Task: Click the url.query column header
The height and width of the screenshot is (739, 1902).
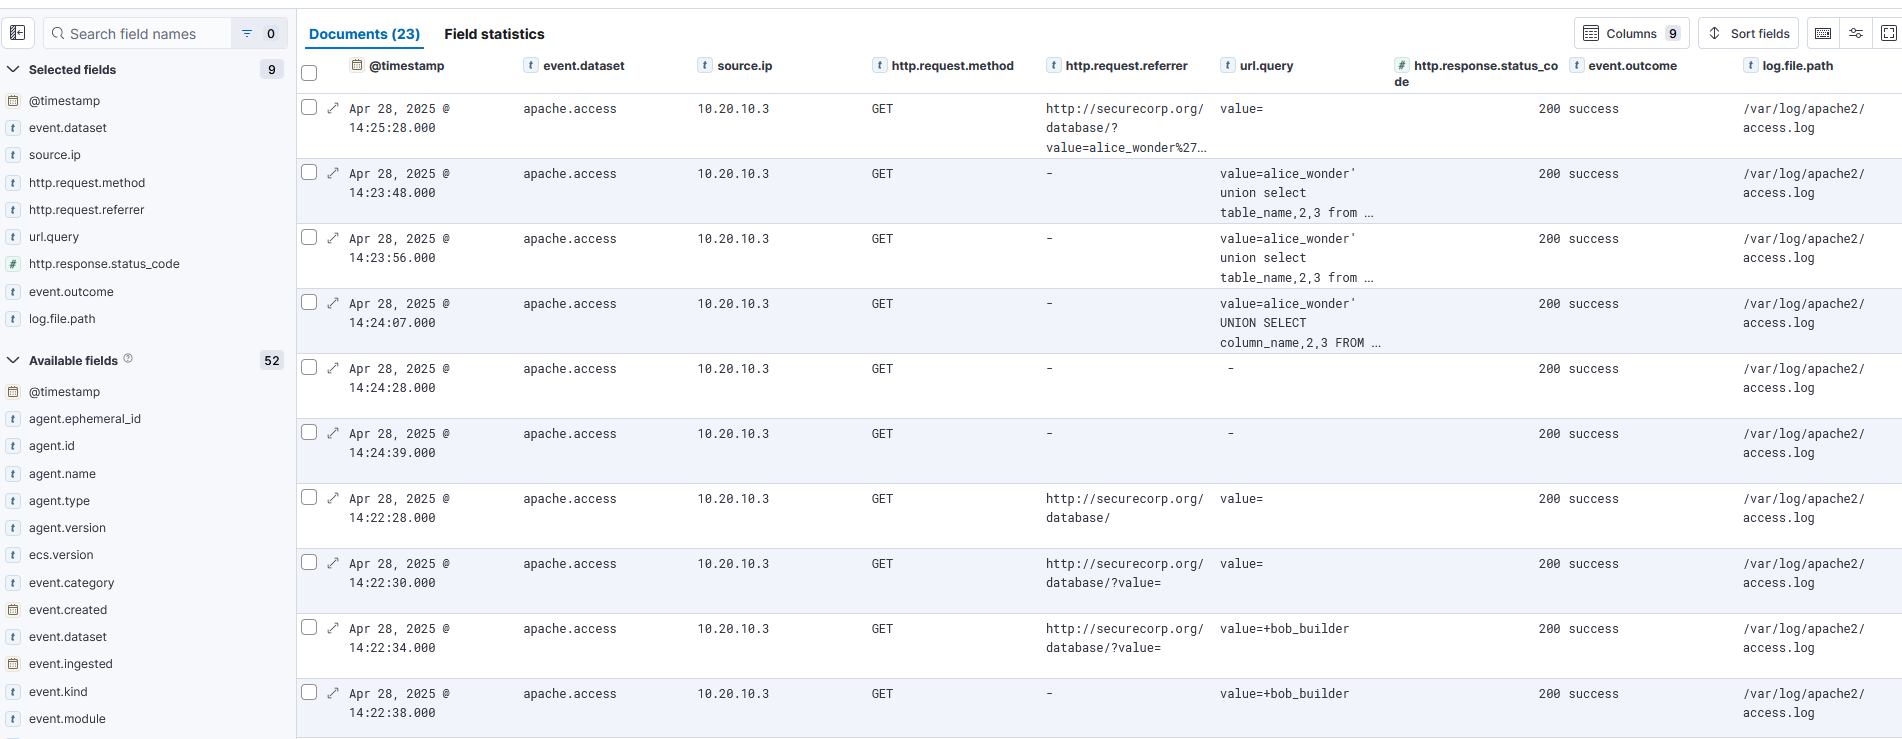Action: (1266, 66)
